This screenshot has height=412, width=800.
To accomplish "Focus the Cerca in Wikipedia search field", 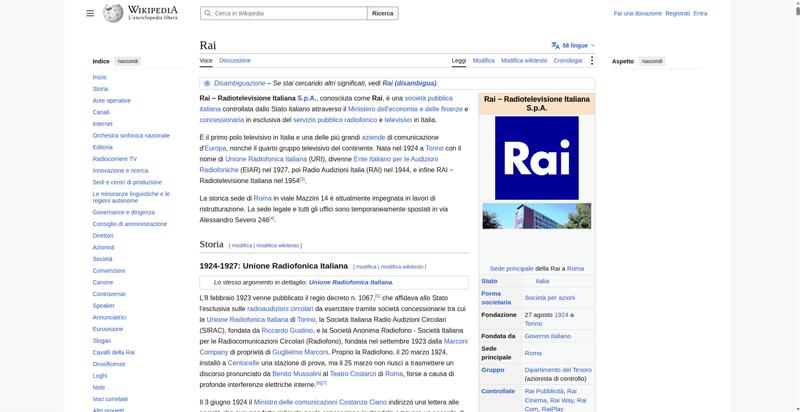I will [284, 13].
